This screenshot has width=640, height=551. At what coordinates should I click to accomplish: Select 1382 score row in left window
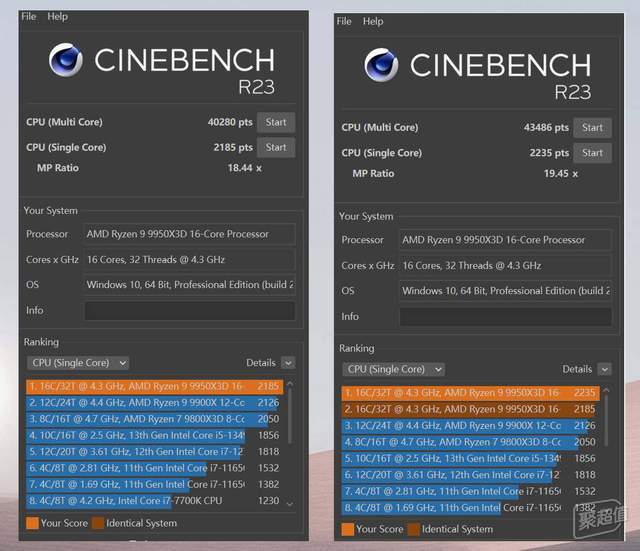point(154,484)
